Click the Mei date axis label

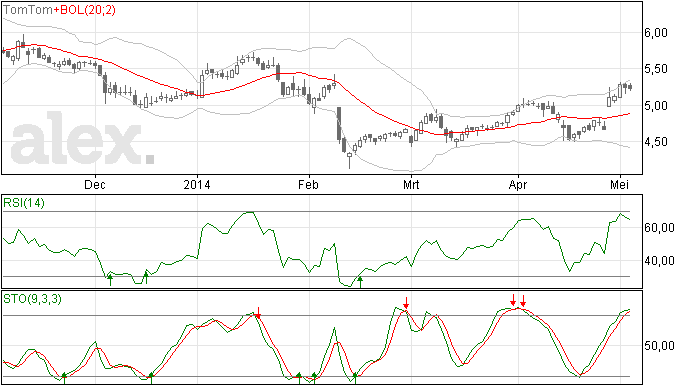point(619,184)
